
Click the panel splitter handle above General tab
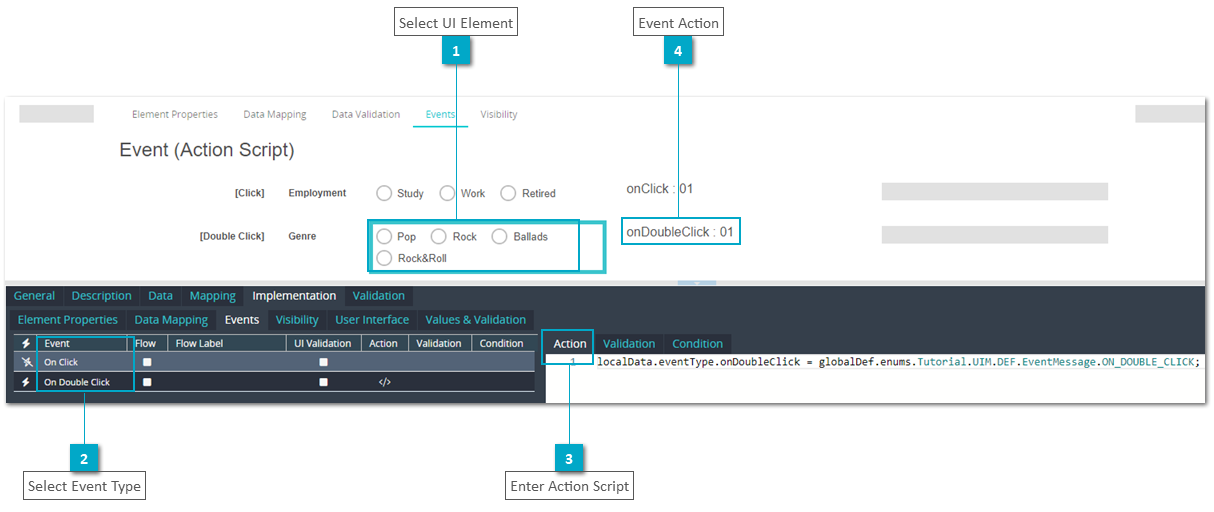pos(697,283)
